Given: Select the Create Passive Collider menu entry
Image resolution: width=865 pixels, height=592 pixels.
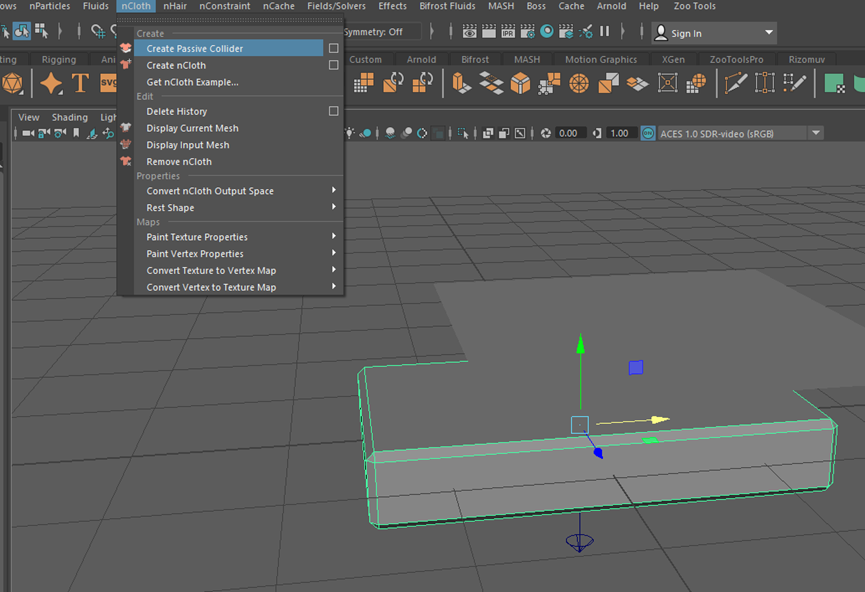Looking at the screenshot, I should tap(228, 49).
